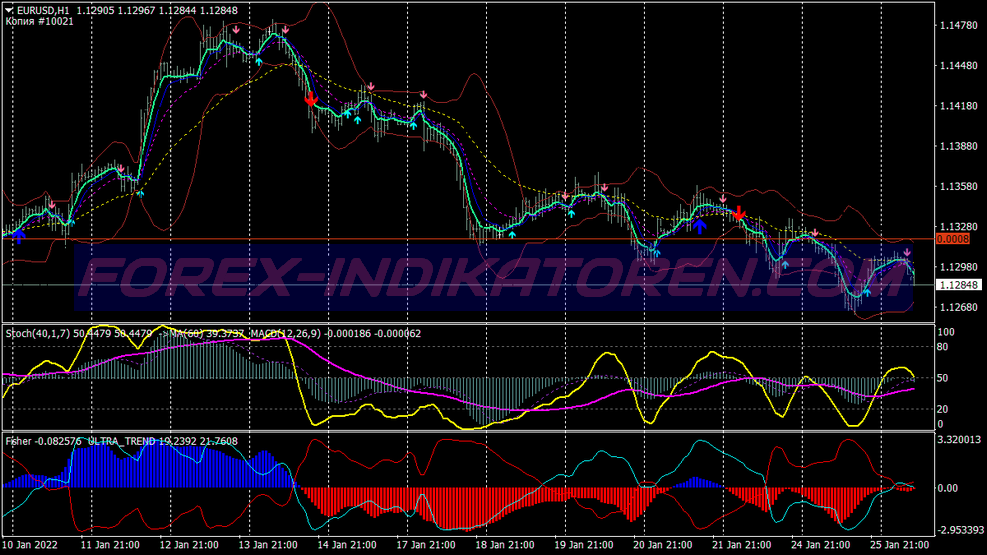Select the orange 0.0008 level label
Screen dimensions: 987x555
point(953,239)
